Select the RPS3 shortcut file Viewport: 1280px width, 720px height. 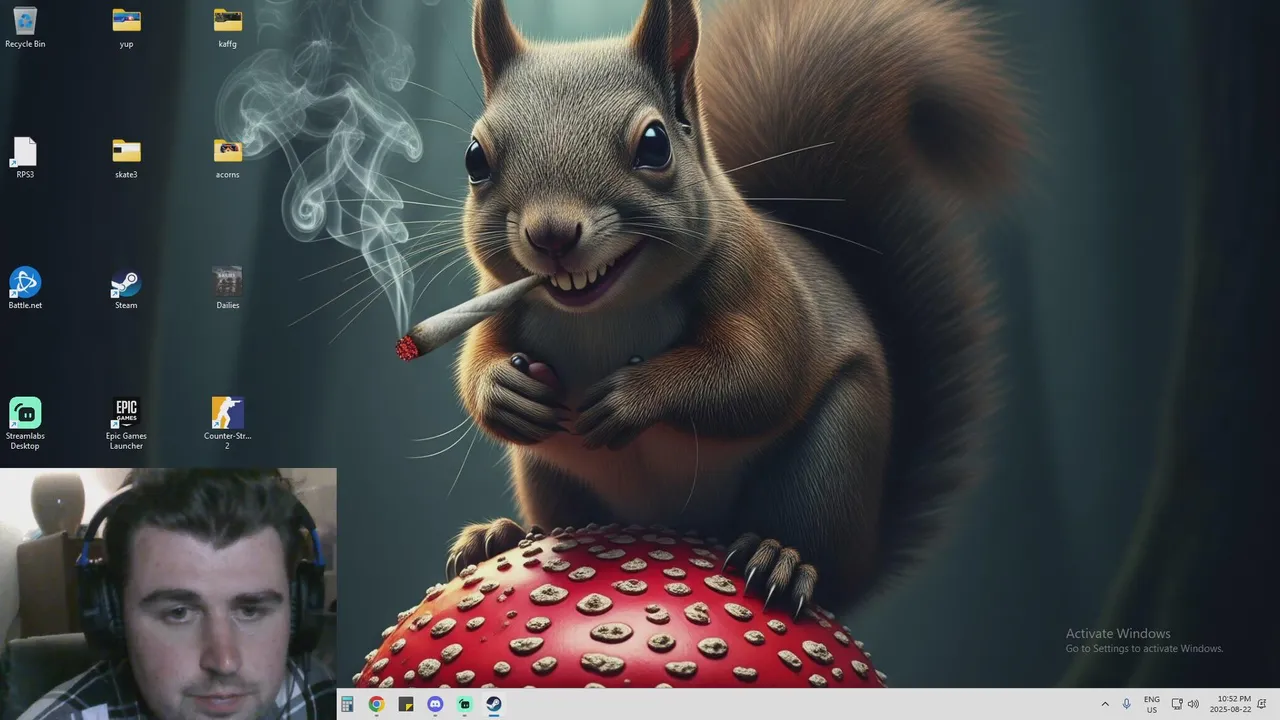(25, 158)
